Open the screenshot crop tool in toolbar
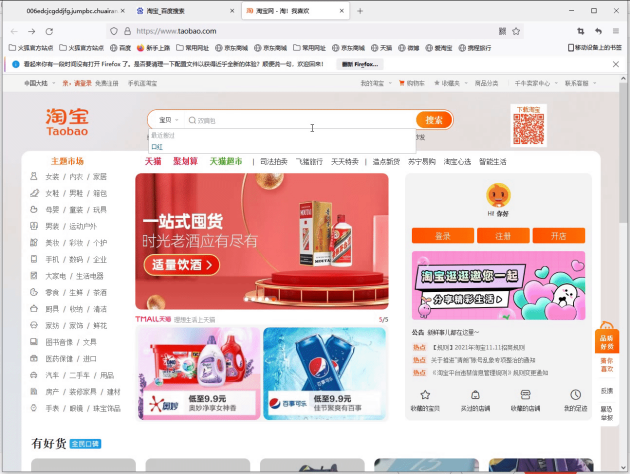630x475 pixels. coord(581,31)
